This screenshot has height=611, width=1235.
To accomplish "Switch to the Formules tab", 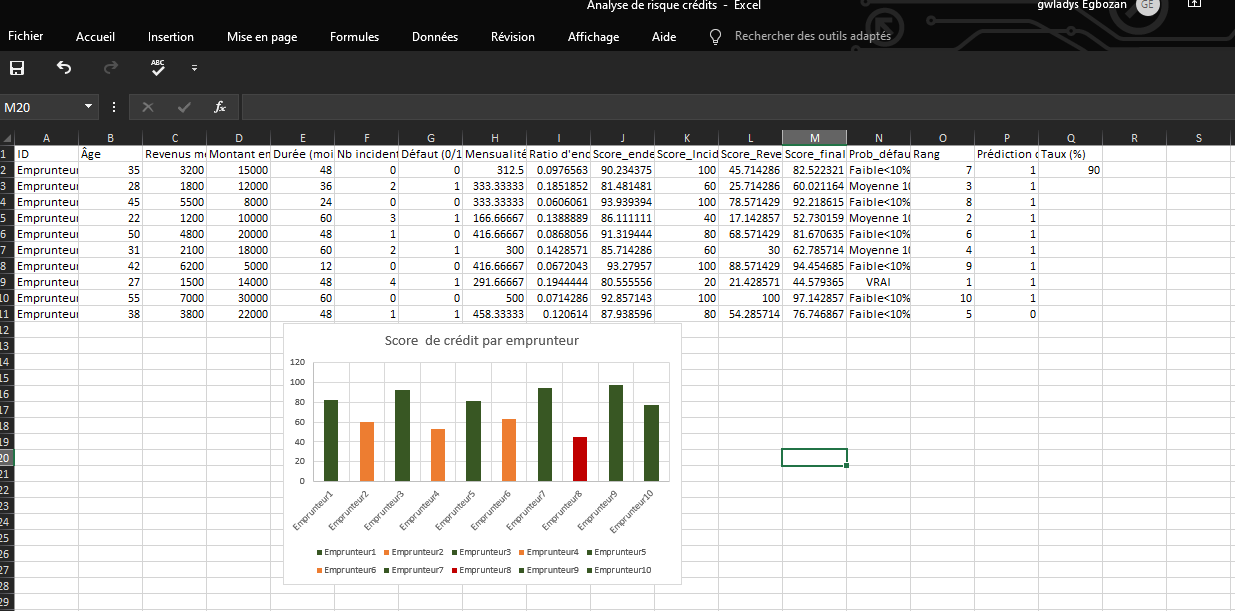I will [354, 37].
